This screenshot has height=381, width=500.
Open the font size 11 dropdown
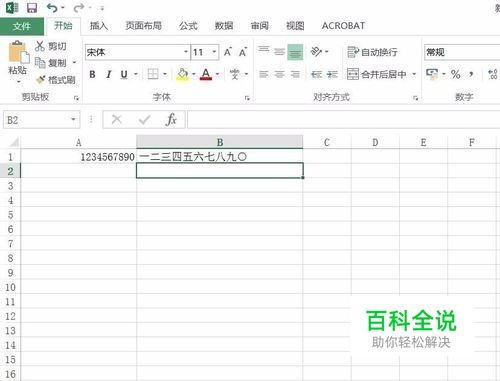point(214,52)
